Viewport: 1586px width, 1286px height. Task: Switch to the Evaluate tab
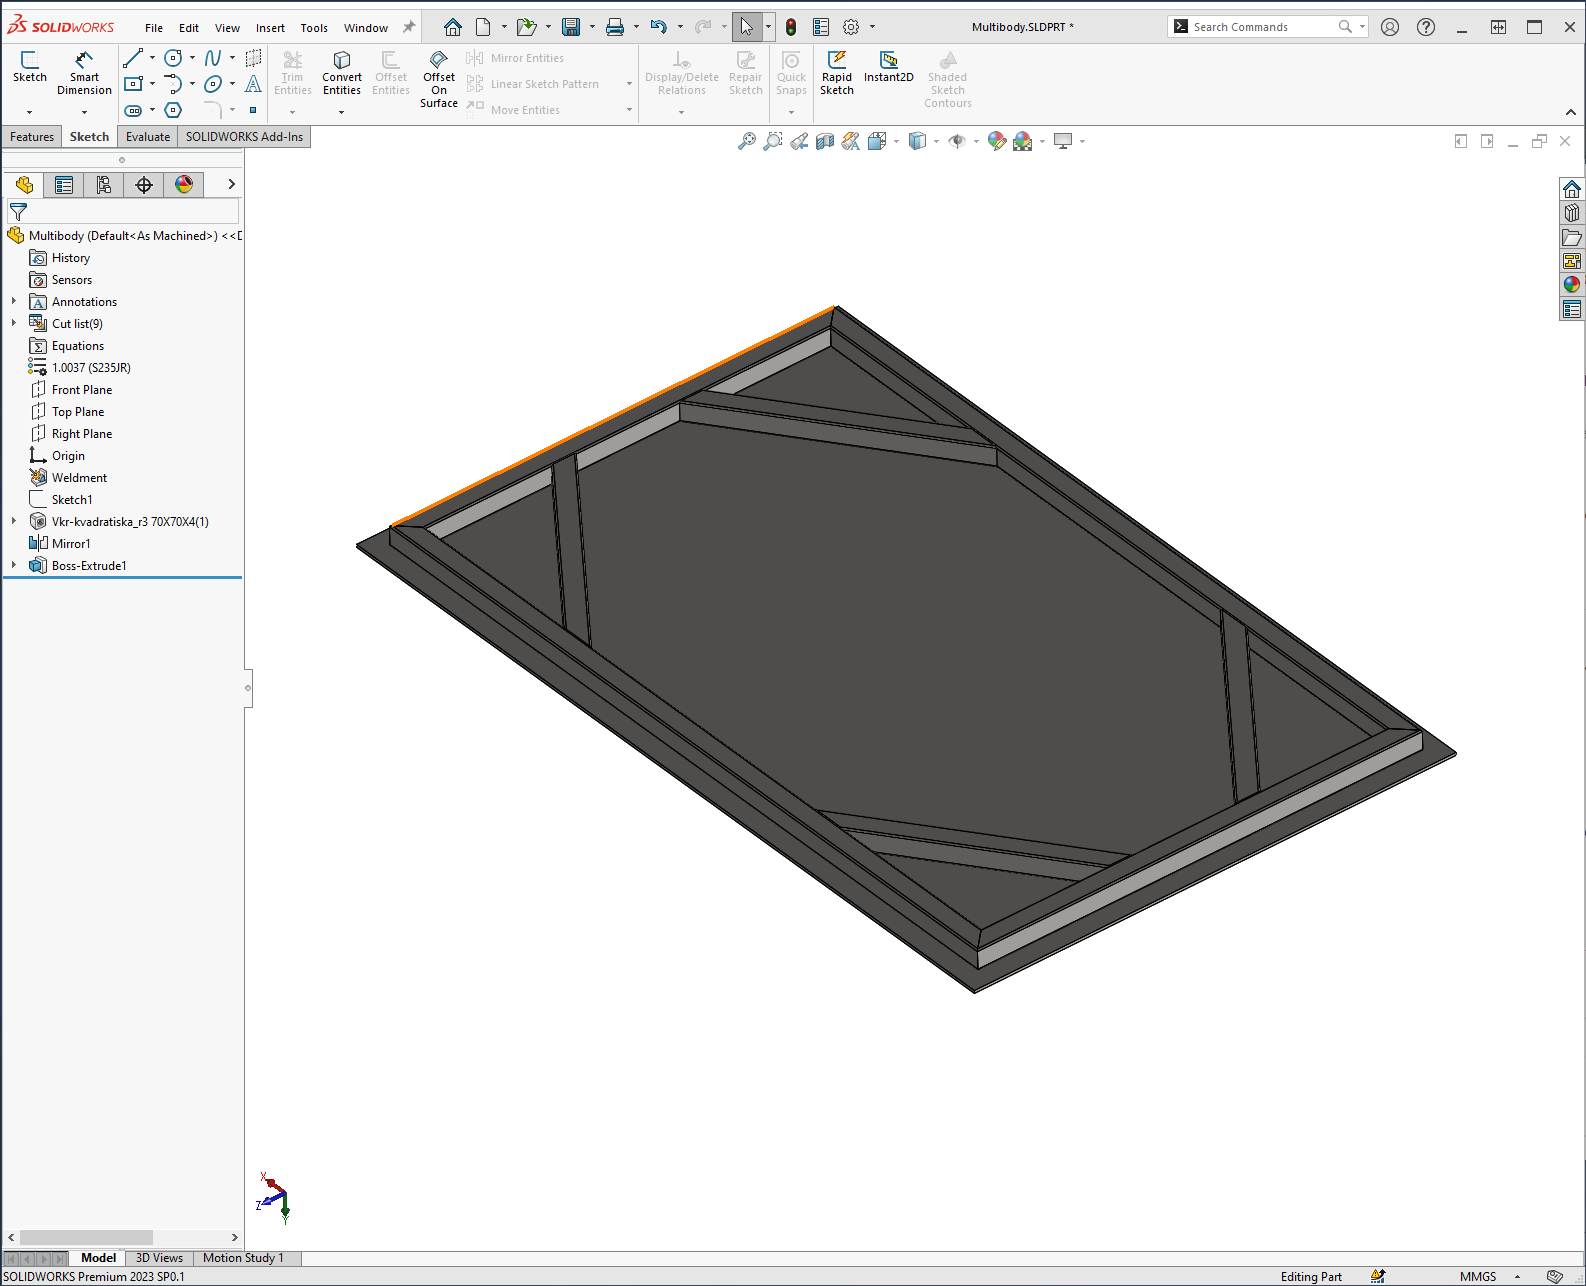click(x=147, y=137)
